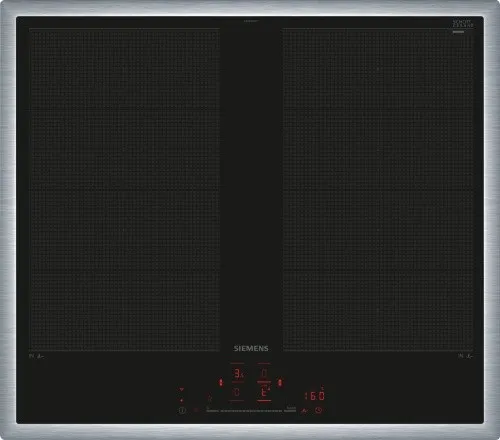The width and height of the screenshot is (500, 440).
Task: Click the SIEMENS logo
Action: click(x=251, y=348)
